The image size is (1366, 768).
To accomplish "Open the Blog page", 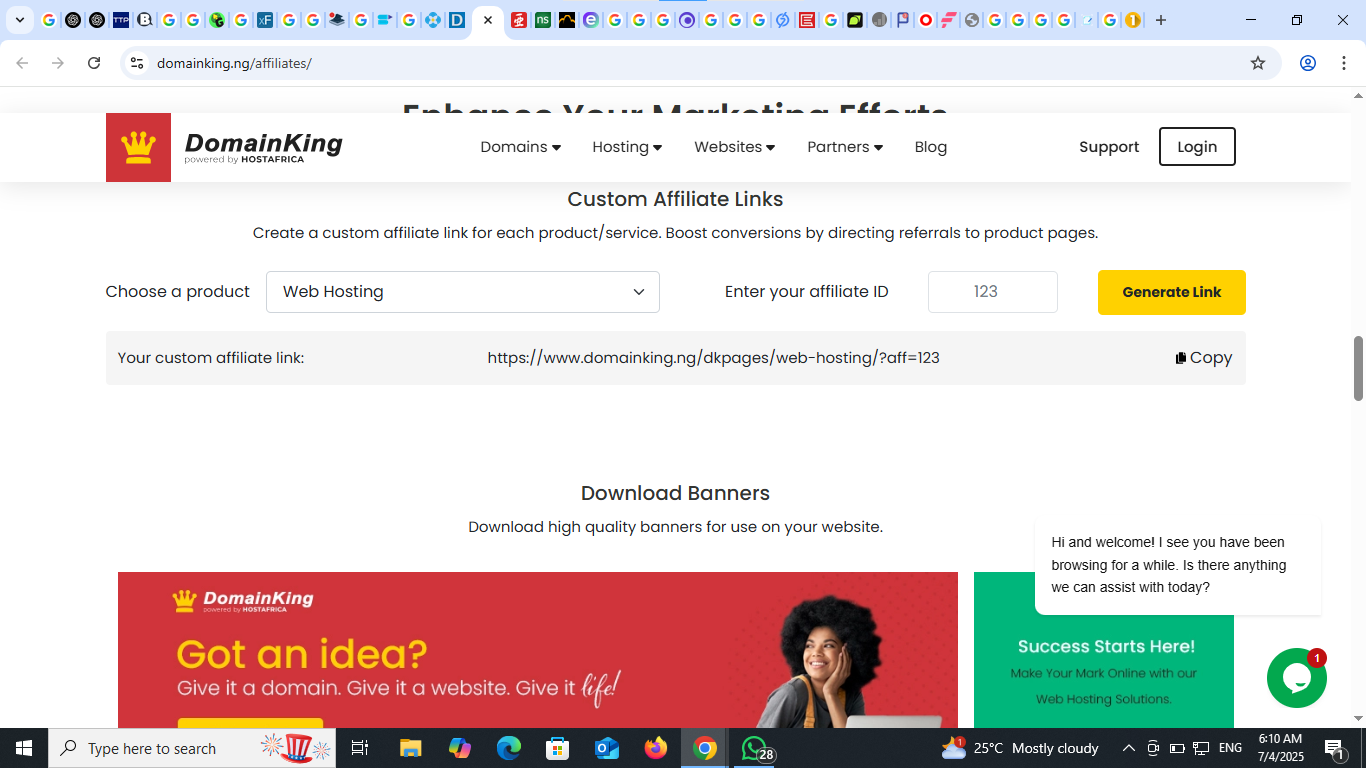I will pos(930,147).
